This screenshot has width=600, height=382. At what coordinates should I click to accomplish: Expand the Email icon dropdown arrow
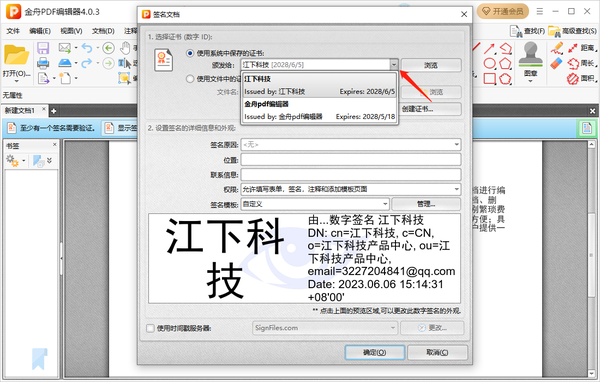click(x=76, y=48)
